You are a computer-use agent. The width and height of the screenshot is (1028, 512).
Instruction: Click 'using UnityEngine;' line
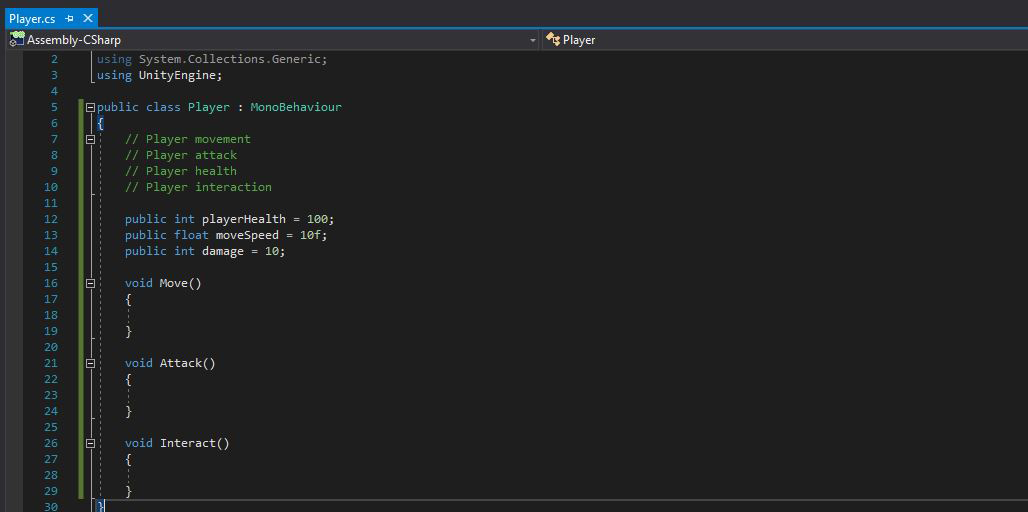click(160, 75)
